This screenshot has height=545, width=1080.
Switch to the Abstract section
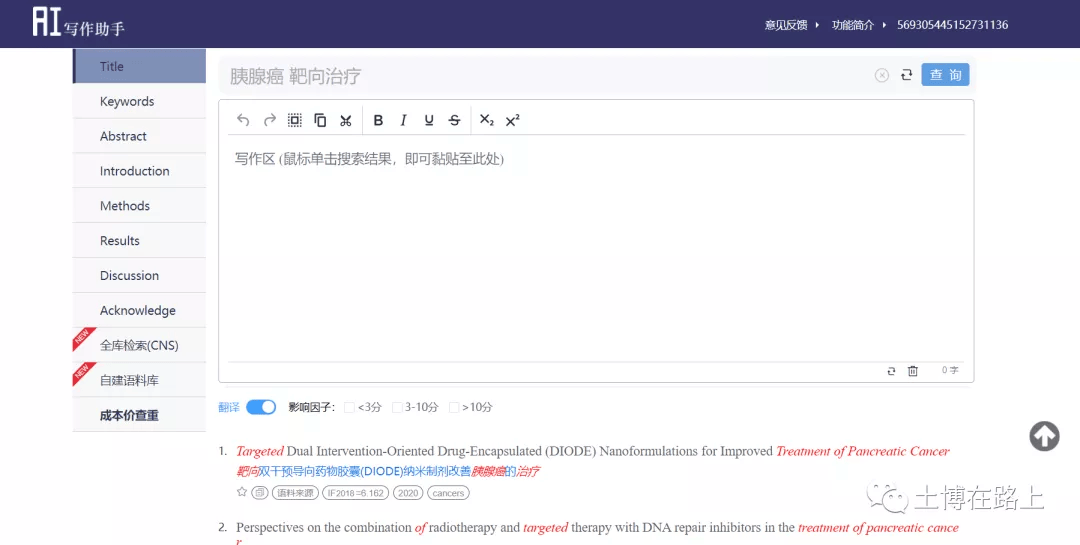(x=139, y=136)
